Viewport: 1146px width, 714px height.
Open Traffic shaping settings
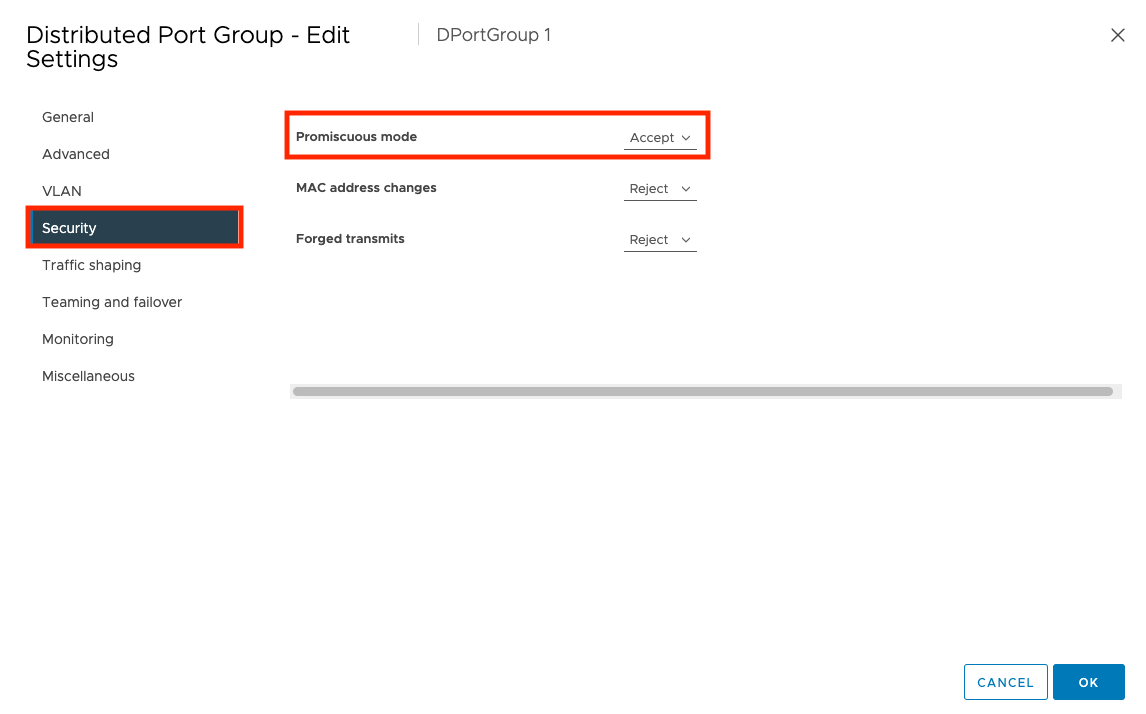click(x=91, y=265)
